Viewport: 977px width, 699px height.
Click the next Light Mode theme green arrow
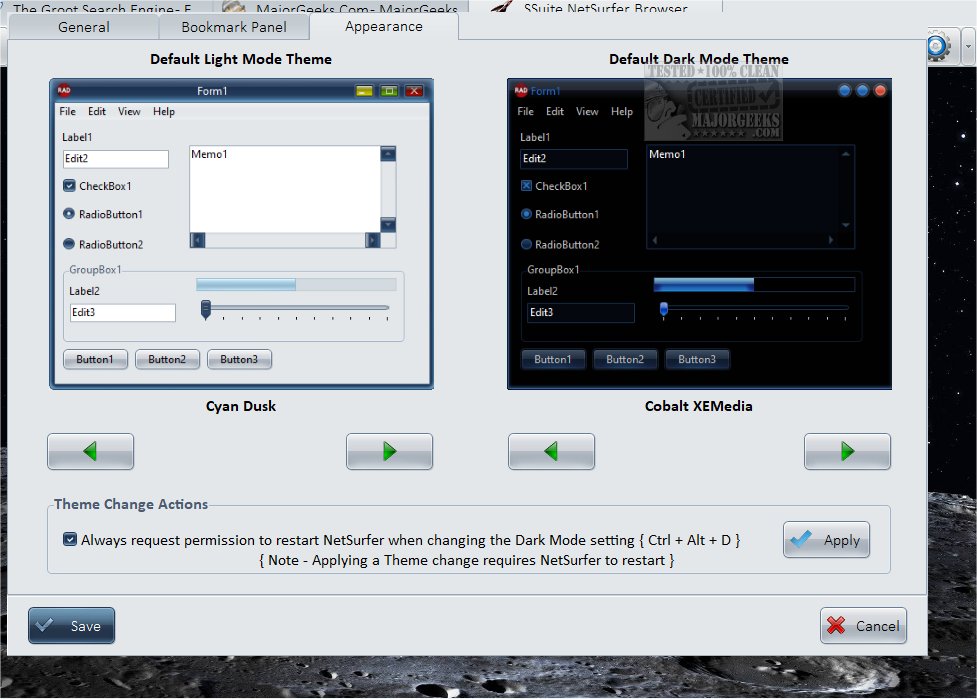[389, 451]
